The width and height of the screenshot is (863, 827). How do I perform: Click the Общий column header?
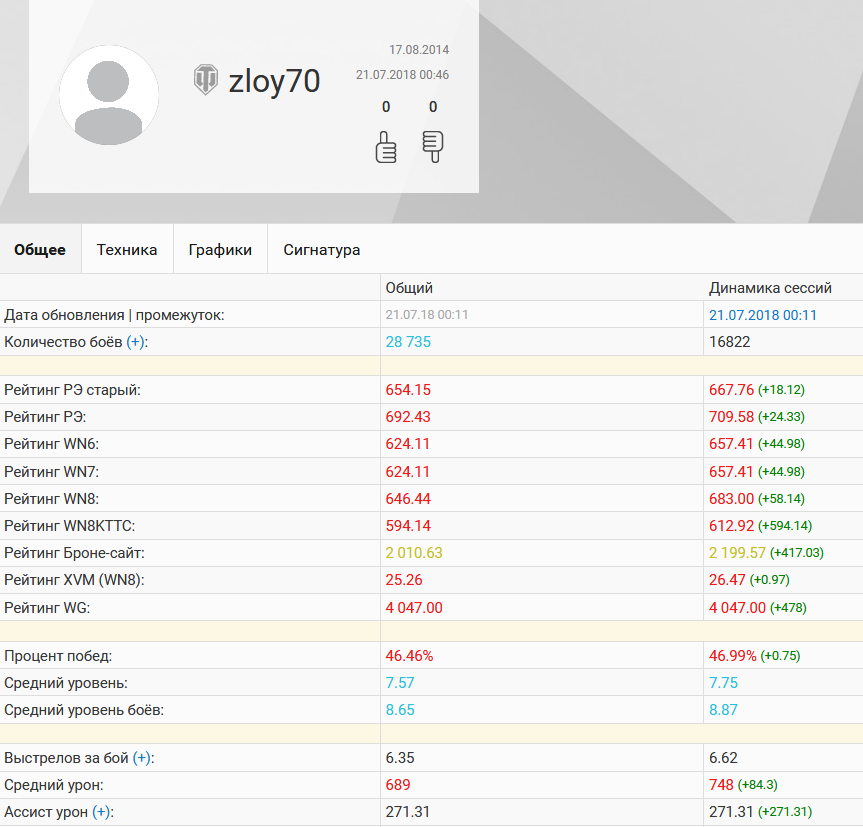409,288
